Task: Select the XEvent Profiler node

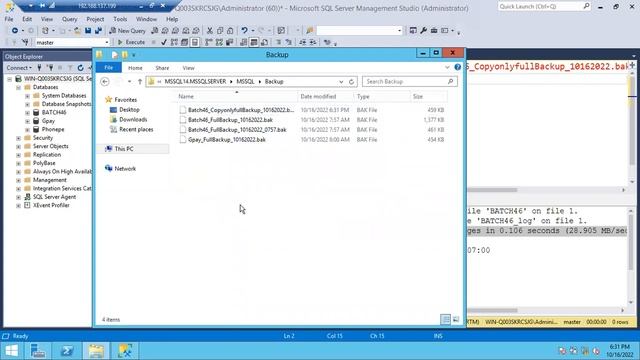Action: click(x=51, y=205)
